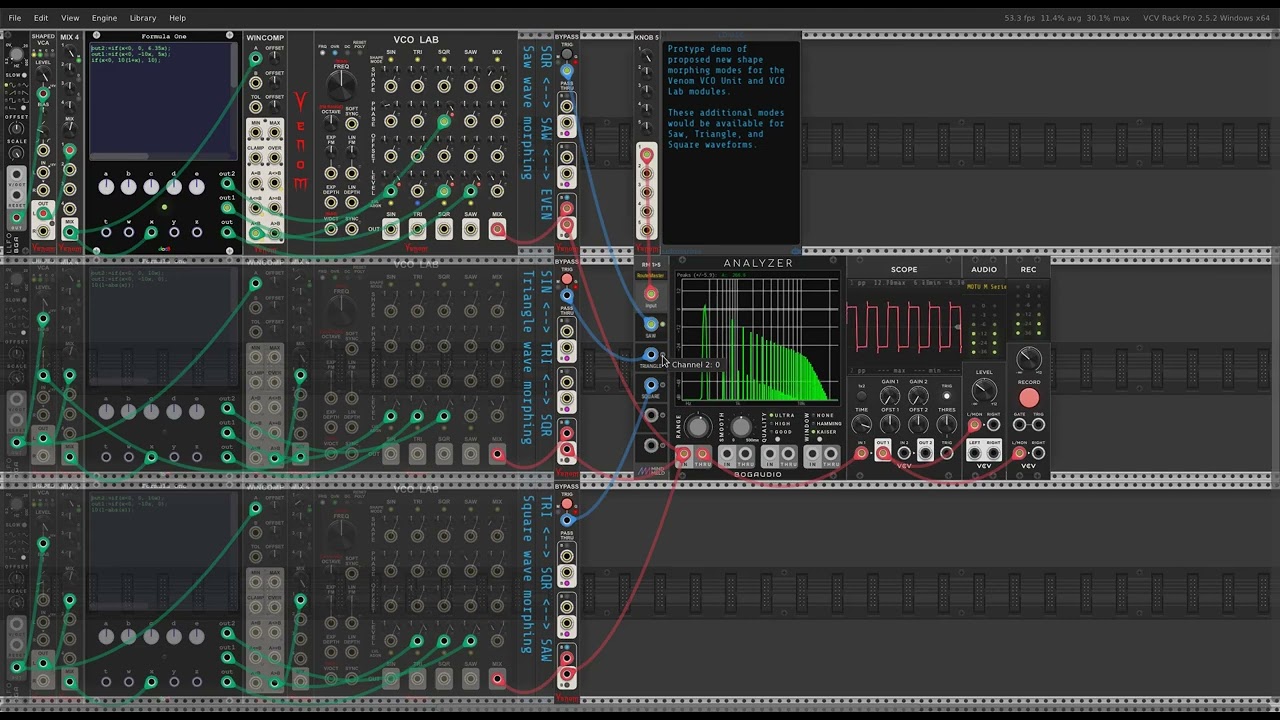Image resolution: width=1280 pixels, height=720 pixels.
Task: Click top Formula One knob a
Action: [x=106, y=187]
